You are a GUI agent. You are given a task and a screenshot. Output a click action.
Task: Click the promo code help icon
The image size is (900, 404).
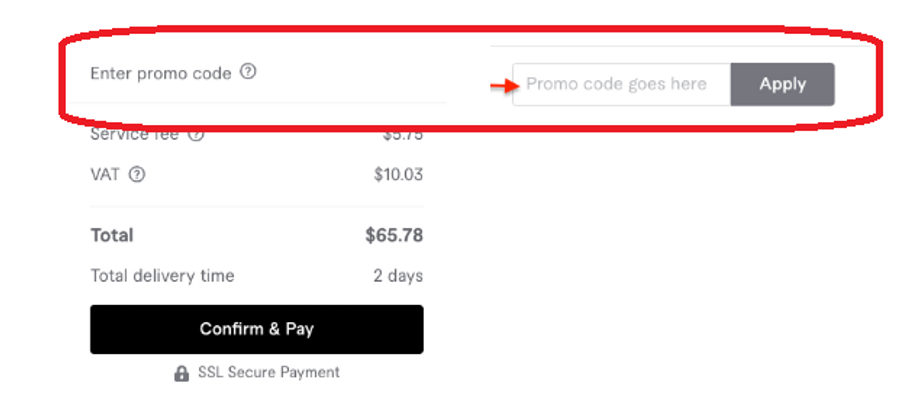pos(249,72)
